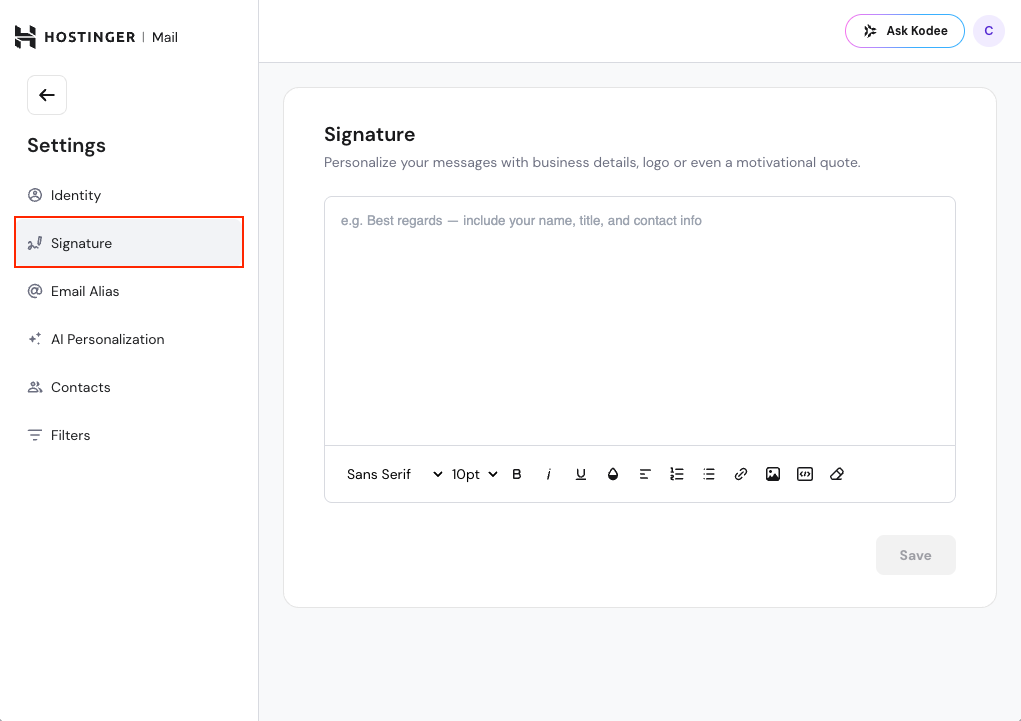The width and height of the screenshot is (1021, 721).
Task: Insert a hyperlink into signature
Action: click(741, 474)
